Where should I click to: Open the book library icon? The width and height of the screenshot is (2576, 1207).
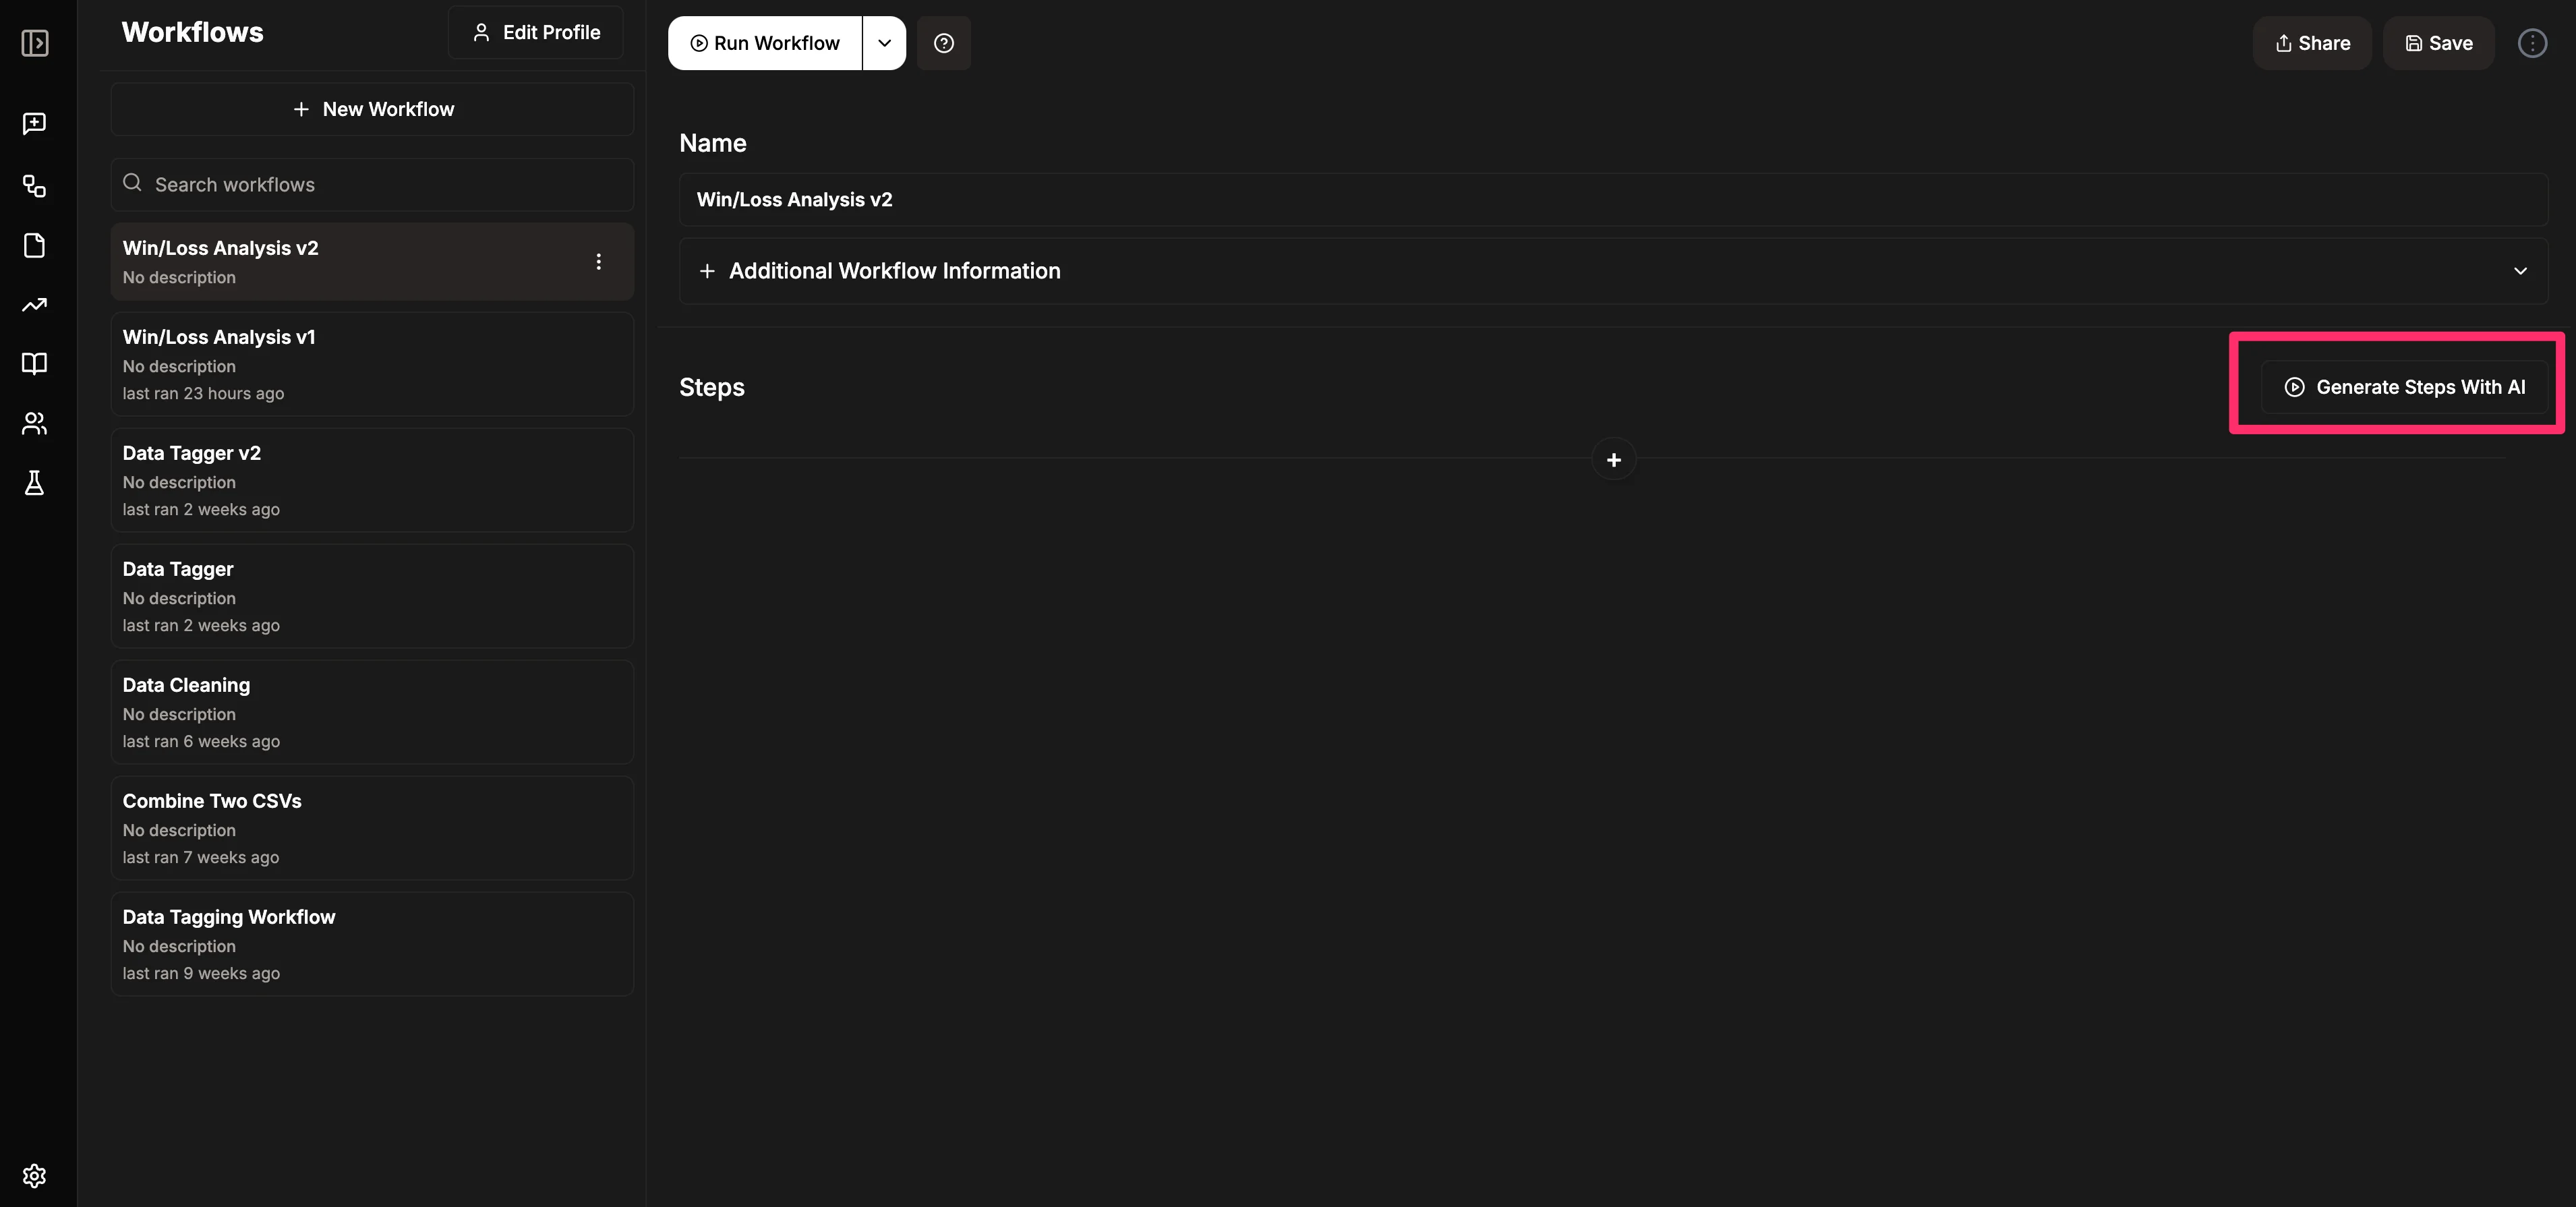point(35,363)
